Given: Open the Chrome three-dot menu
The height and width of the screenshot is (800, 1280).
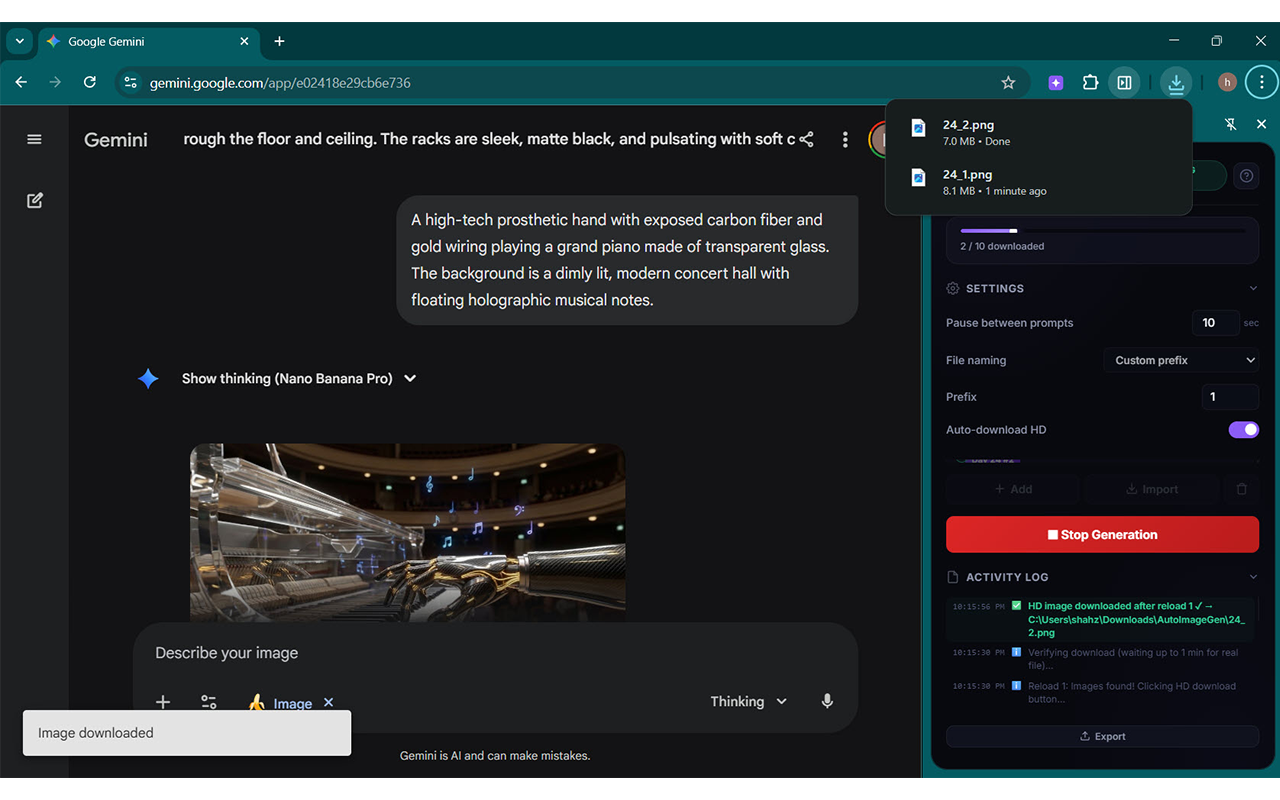Looking at the screenshot, I should coord(1262,83).
